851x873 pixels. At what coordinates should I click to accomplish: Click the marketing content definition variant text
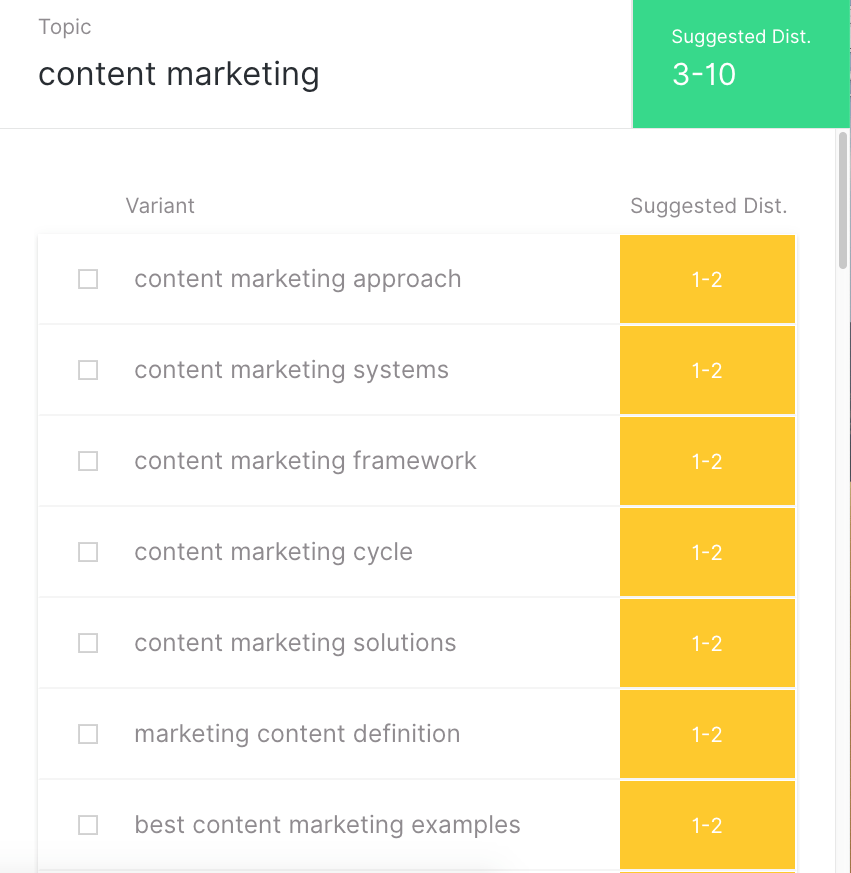point(297,734)
